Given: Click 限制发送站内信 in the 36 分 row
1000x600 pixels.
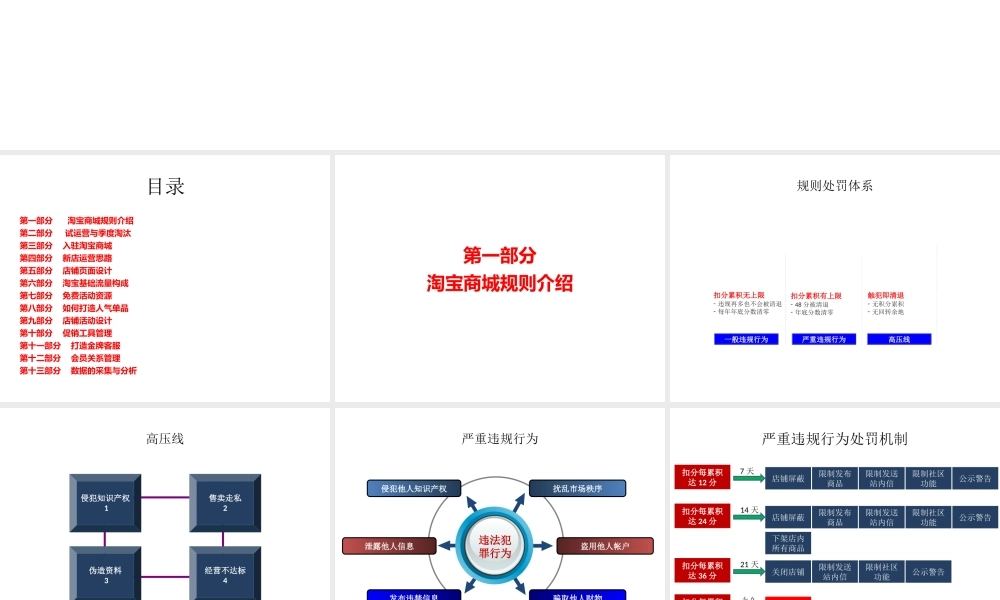Looking at the screenshot, I should [x=835, y=572].
